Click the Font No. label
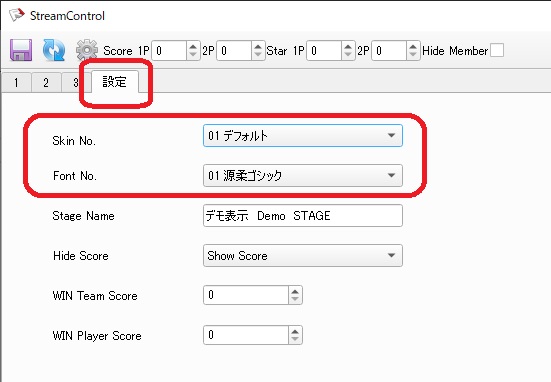The height and width of the screenshot is (382, 551). click(75, 176)
